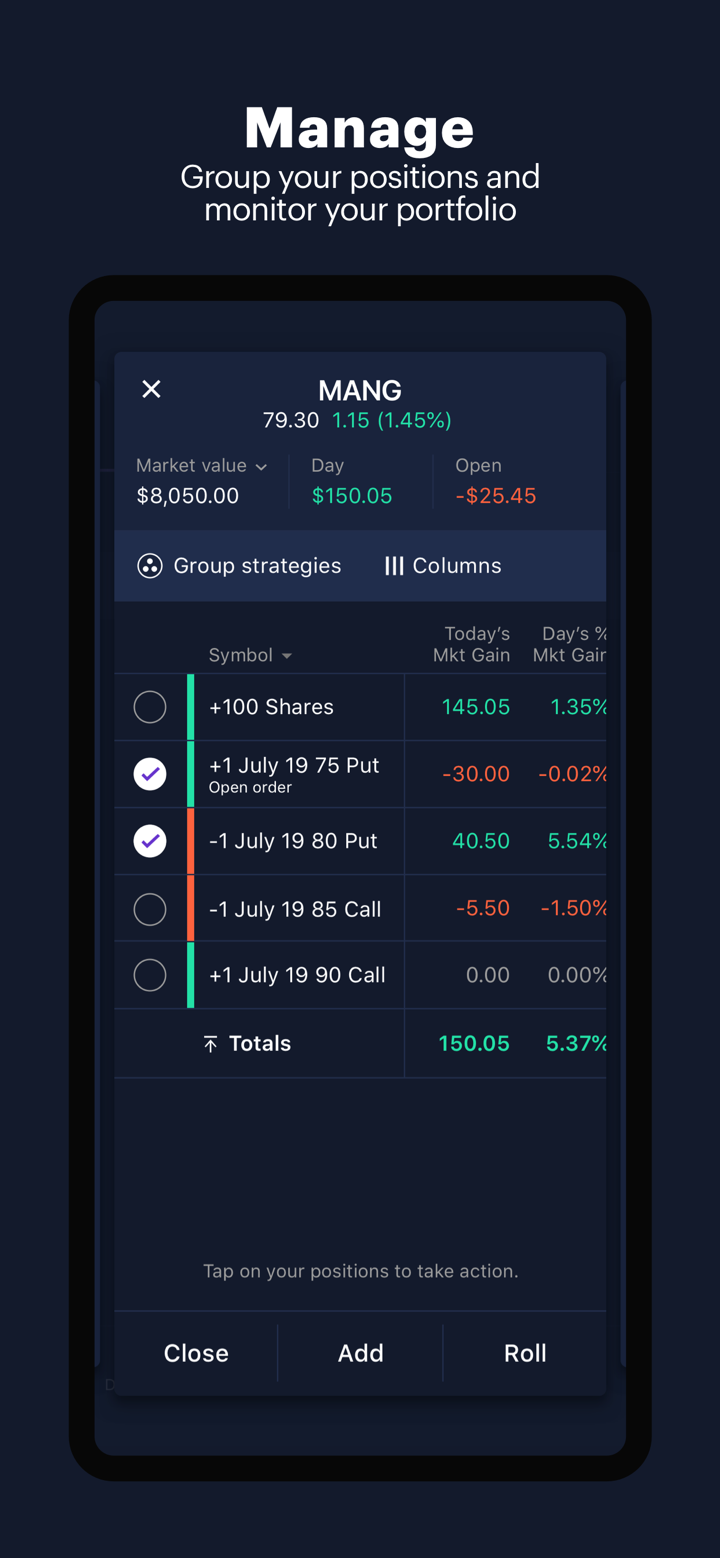This screenshot has height=1558, width=720.
Task: Tap the Day's % Mkt Gain header
Action: (x=569, y=644)
